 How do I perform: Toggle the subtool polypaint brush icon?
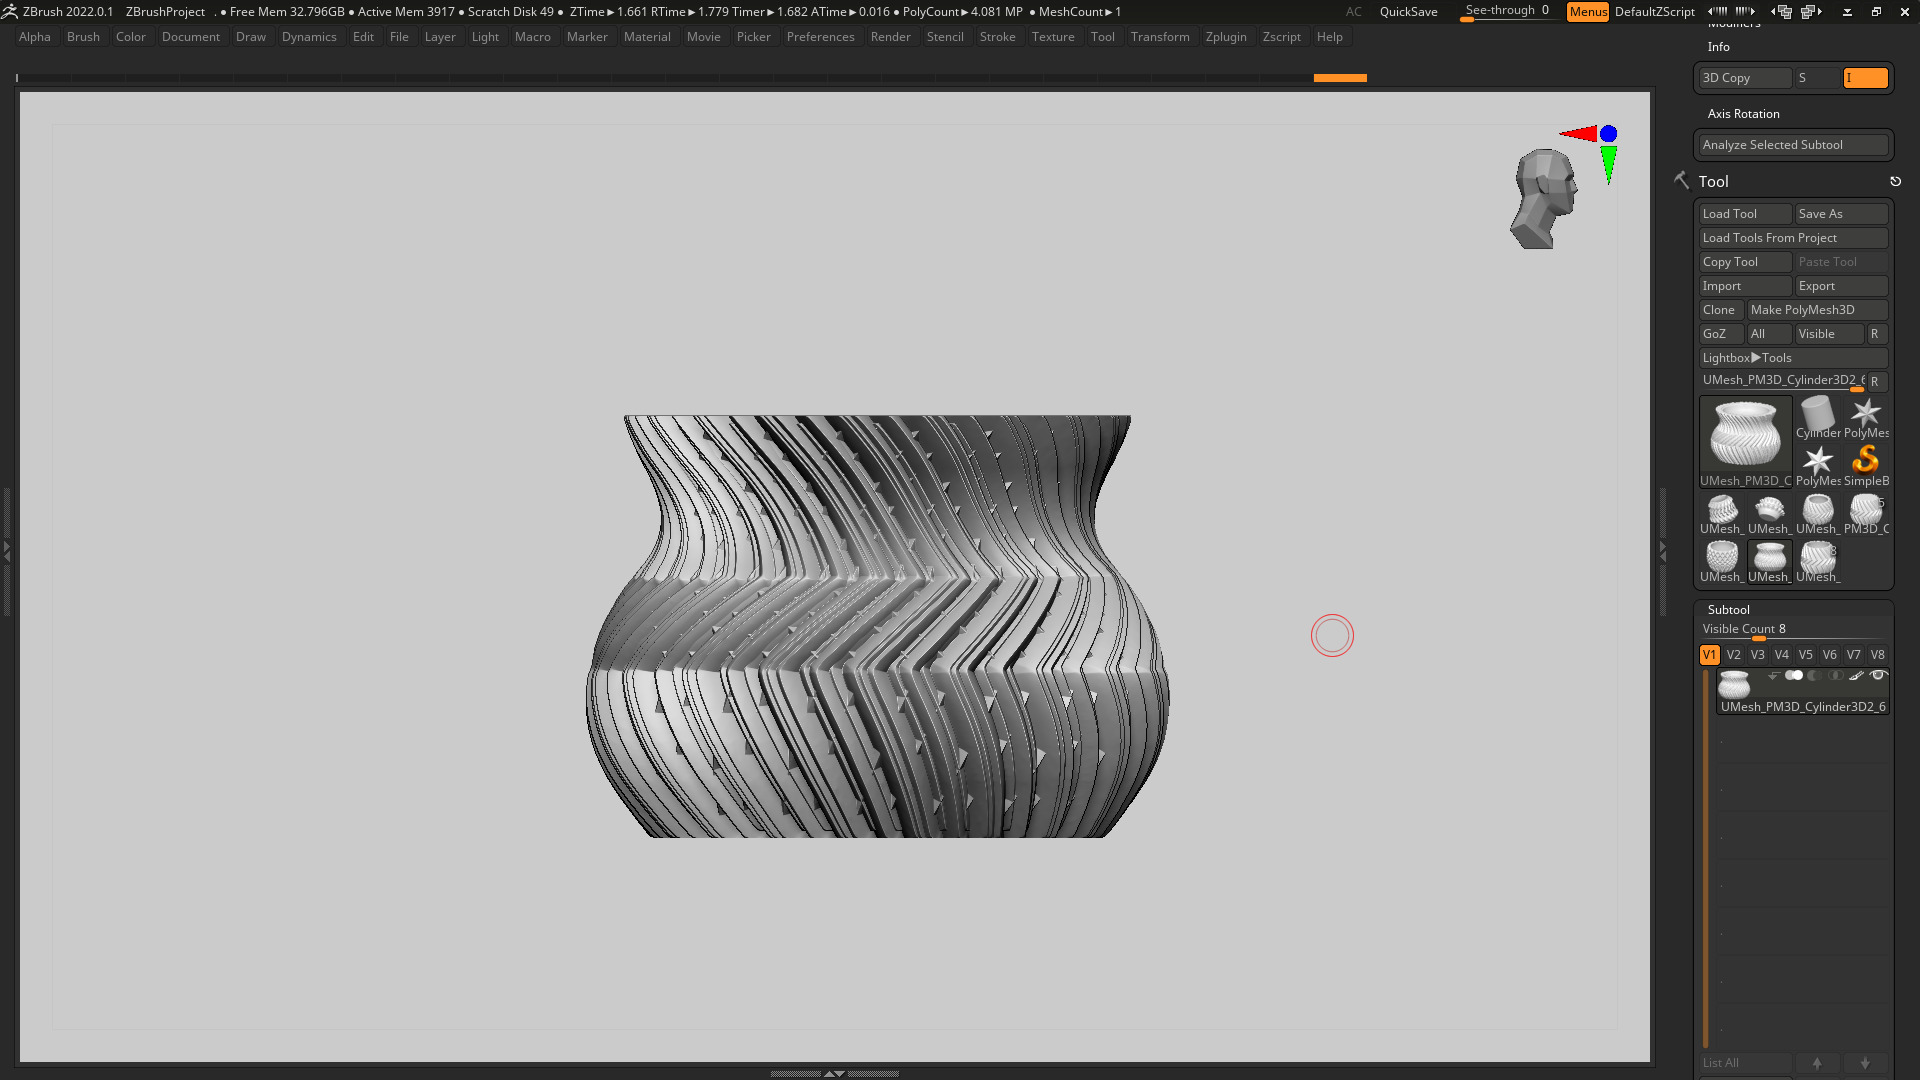click(x=1856, y=676)
